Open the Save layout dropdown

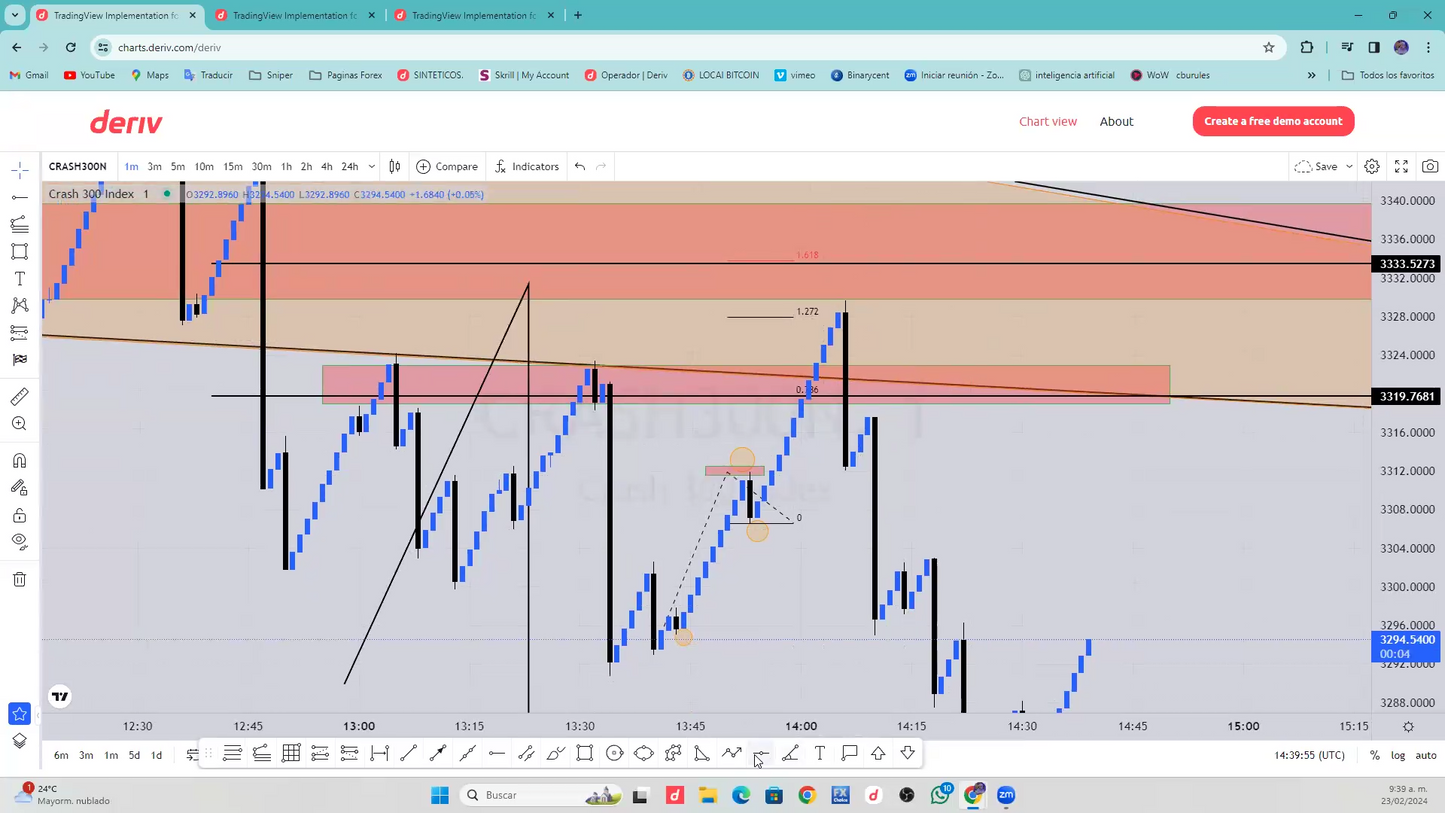1348,166
